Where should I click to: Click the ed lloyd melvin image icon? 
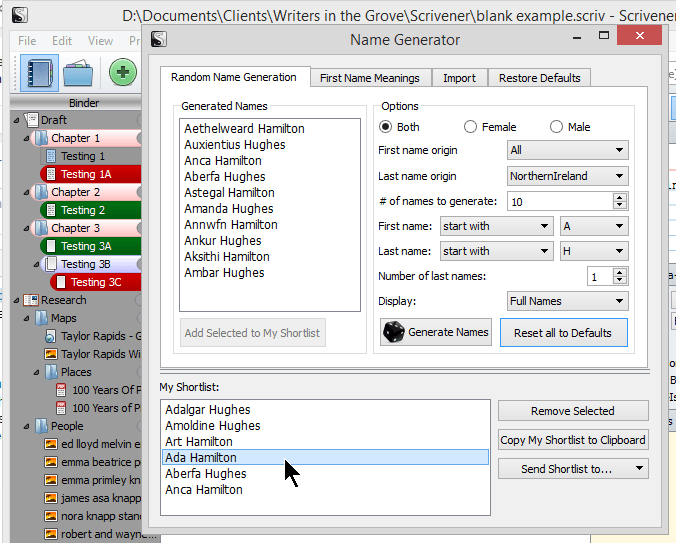[x=51, y=444]
